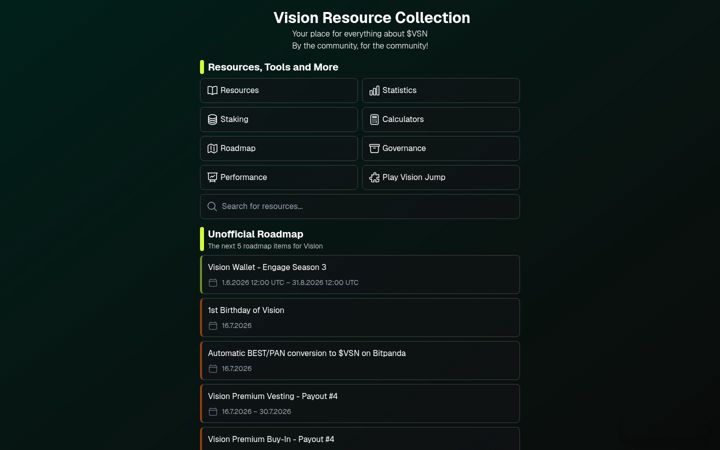Viewport: 720px width, 450px height.
Task: Click calendar icon under 1st Birthday of Vision
Action: pyautogui.click(x=213, y=326)
